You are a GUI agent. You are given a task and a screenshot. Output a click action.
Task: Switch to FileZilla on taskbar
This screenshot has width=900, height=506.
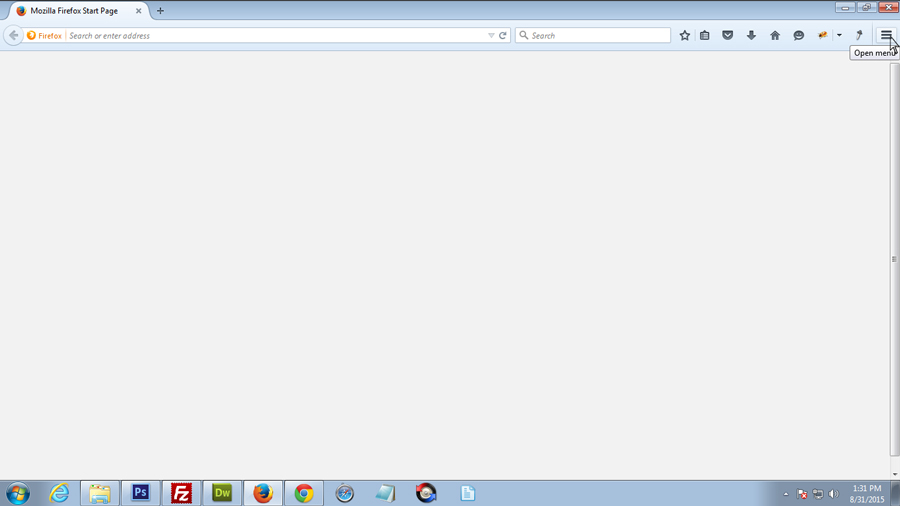(181, 493)
